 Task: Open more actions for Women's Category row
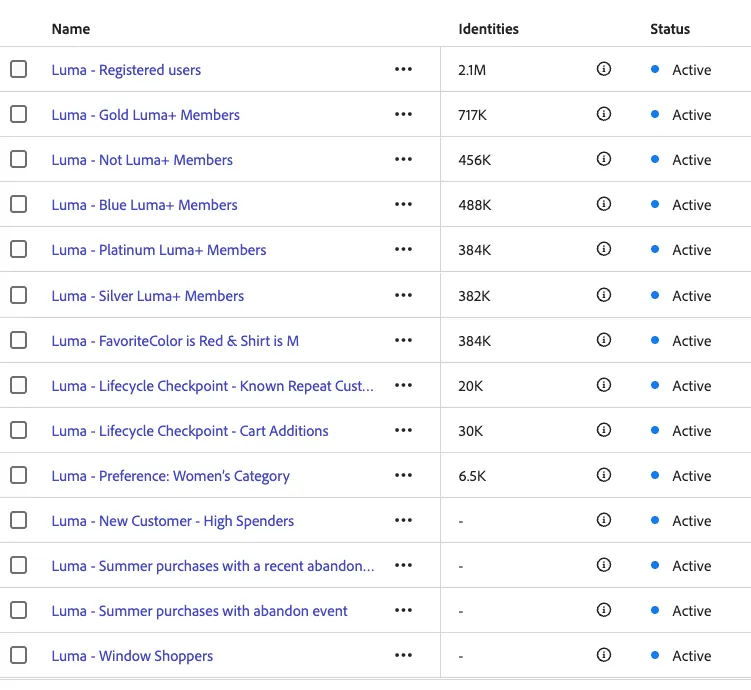pos(403,475)
